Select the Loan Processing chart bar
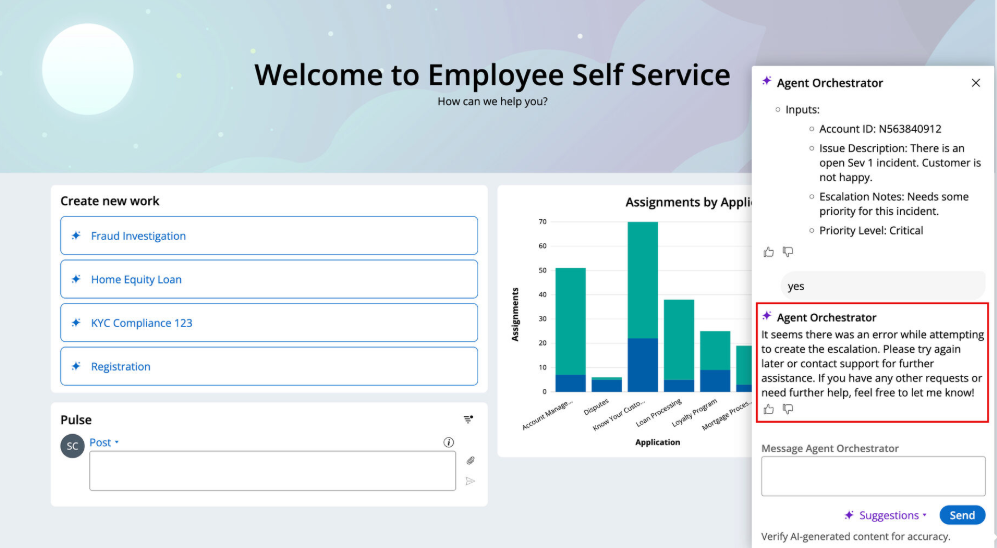The width and height of the screenshot is (997, 548). [679, 346]
